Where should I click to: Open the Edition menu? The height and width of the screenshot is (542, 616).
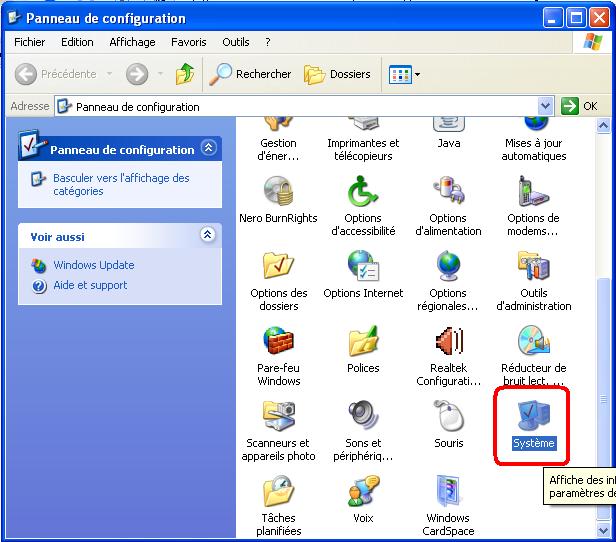point(77,42)
